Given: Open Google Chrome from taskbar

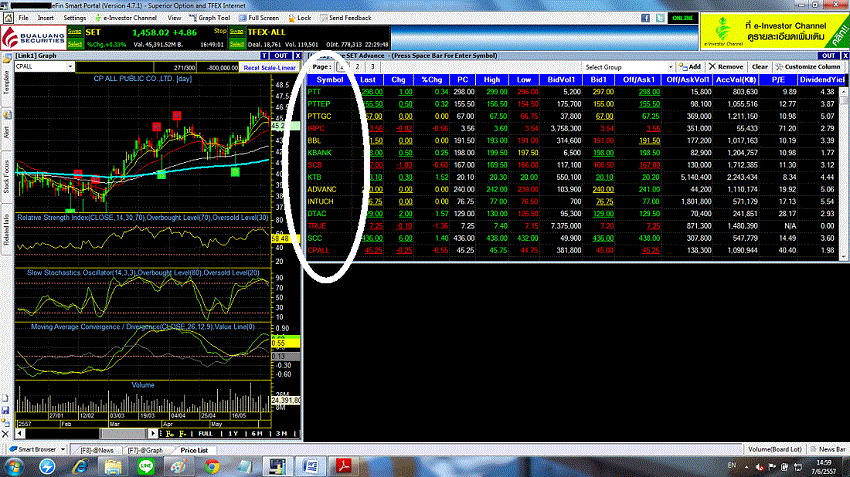Looking at the screenshot, I should point(212,466).
